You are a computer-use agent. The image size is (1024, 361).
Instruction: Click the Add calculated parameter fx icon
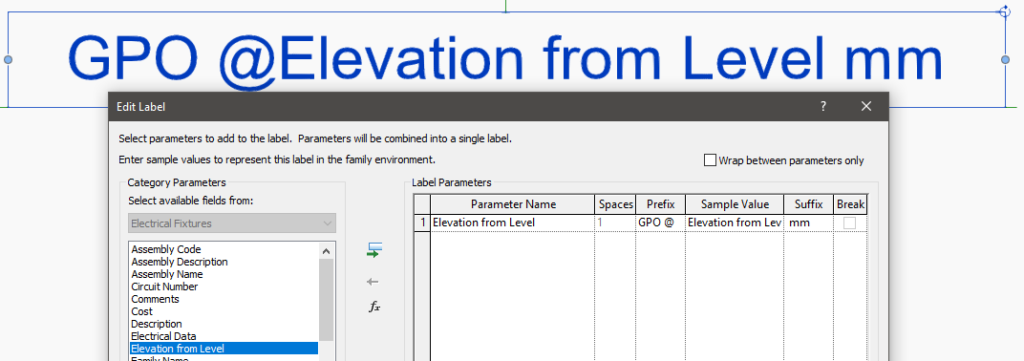point(374,306)
